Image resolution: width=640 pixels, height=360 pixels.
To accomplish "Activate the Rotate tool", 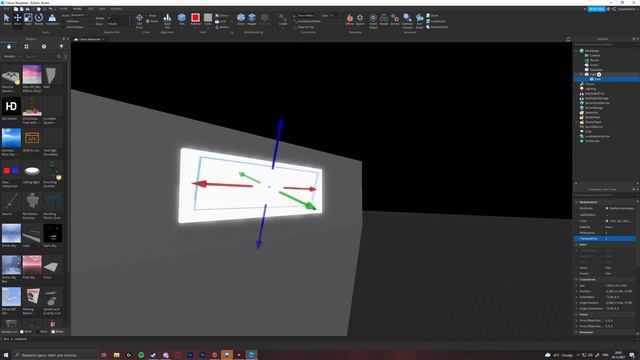I will [39, 19].
